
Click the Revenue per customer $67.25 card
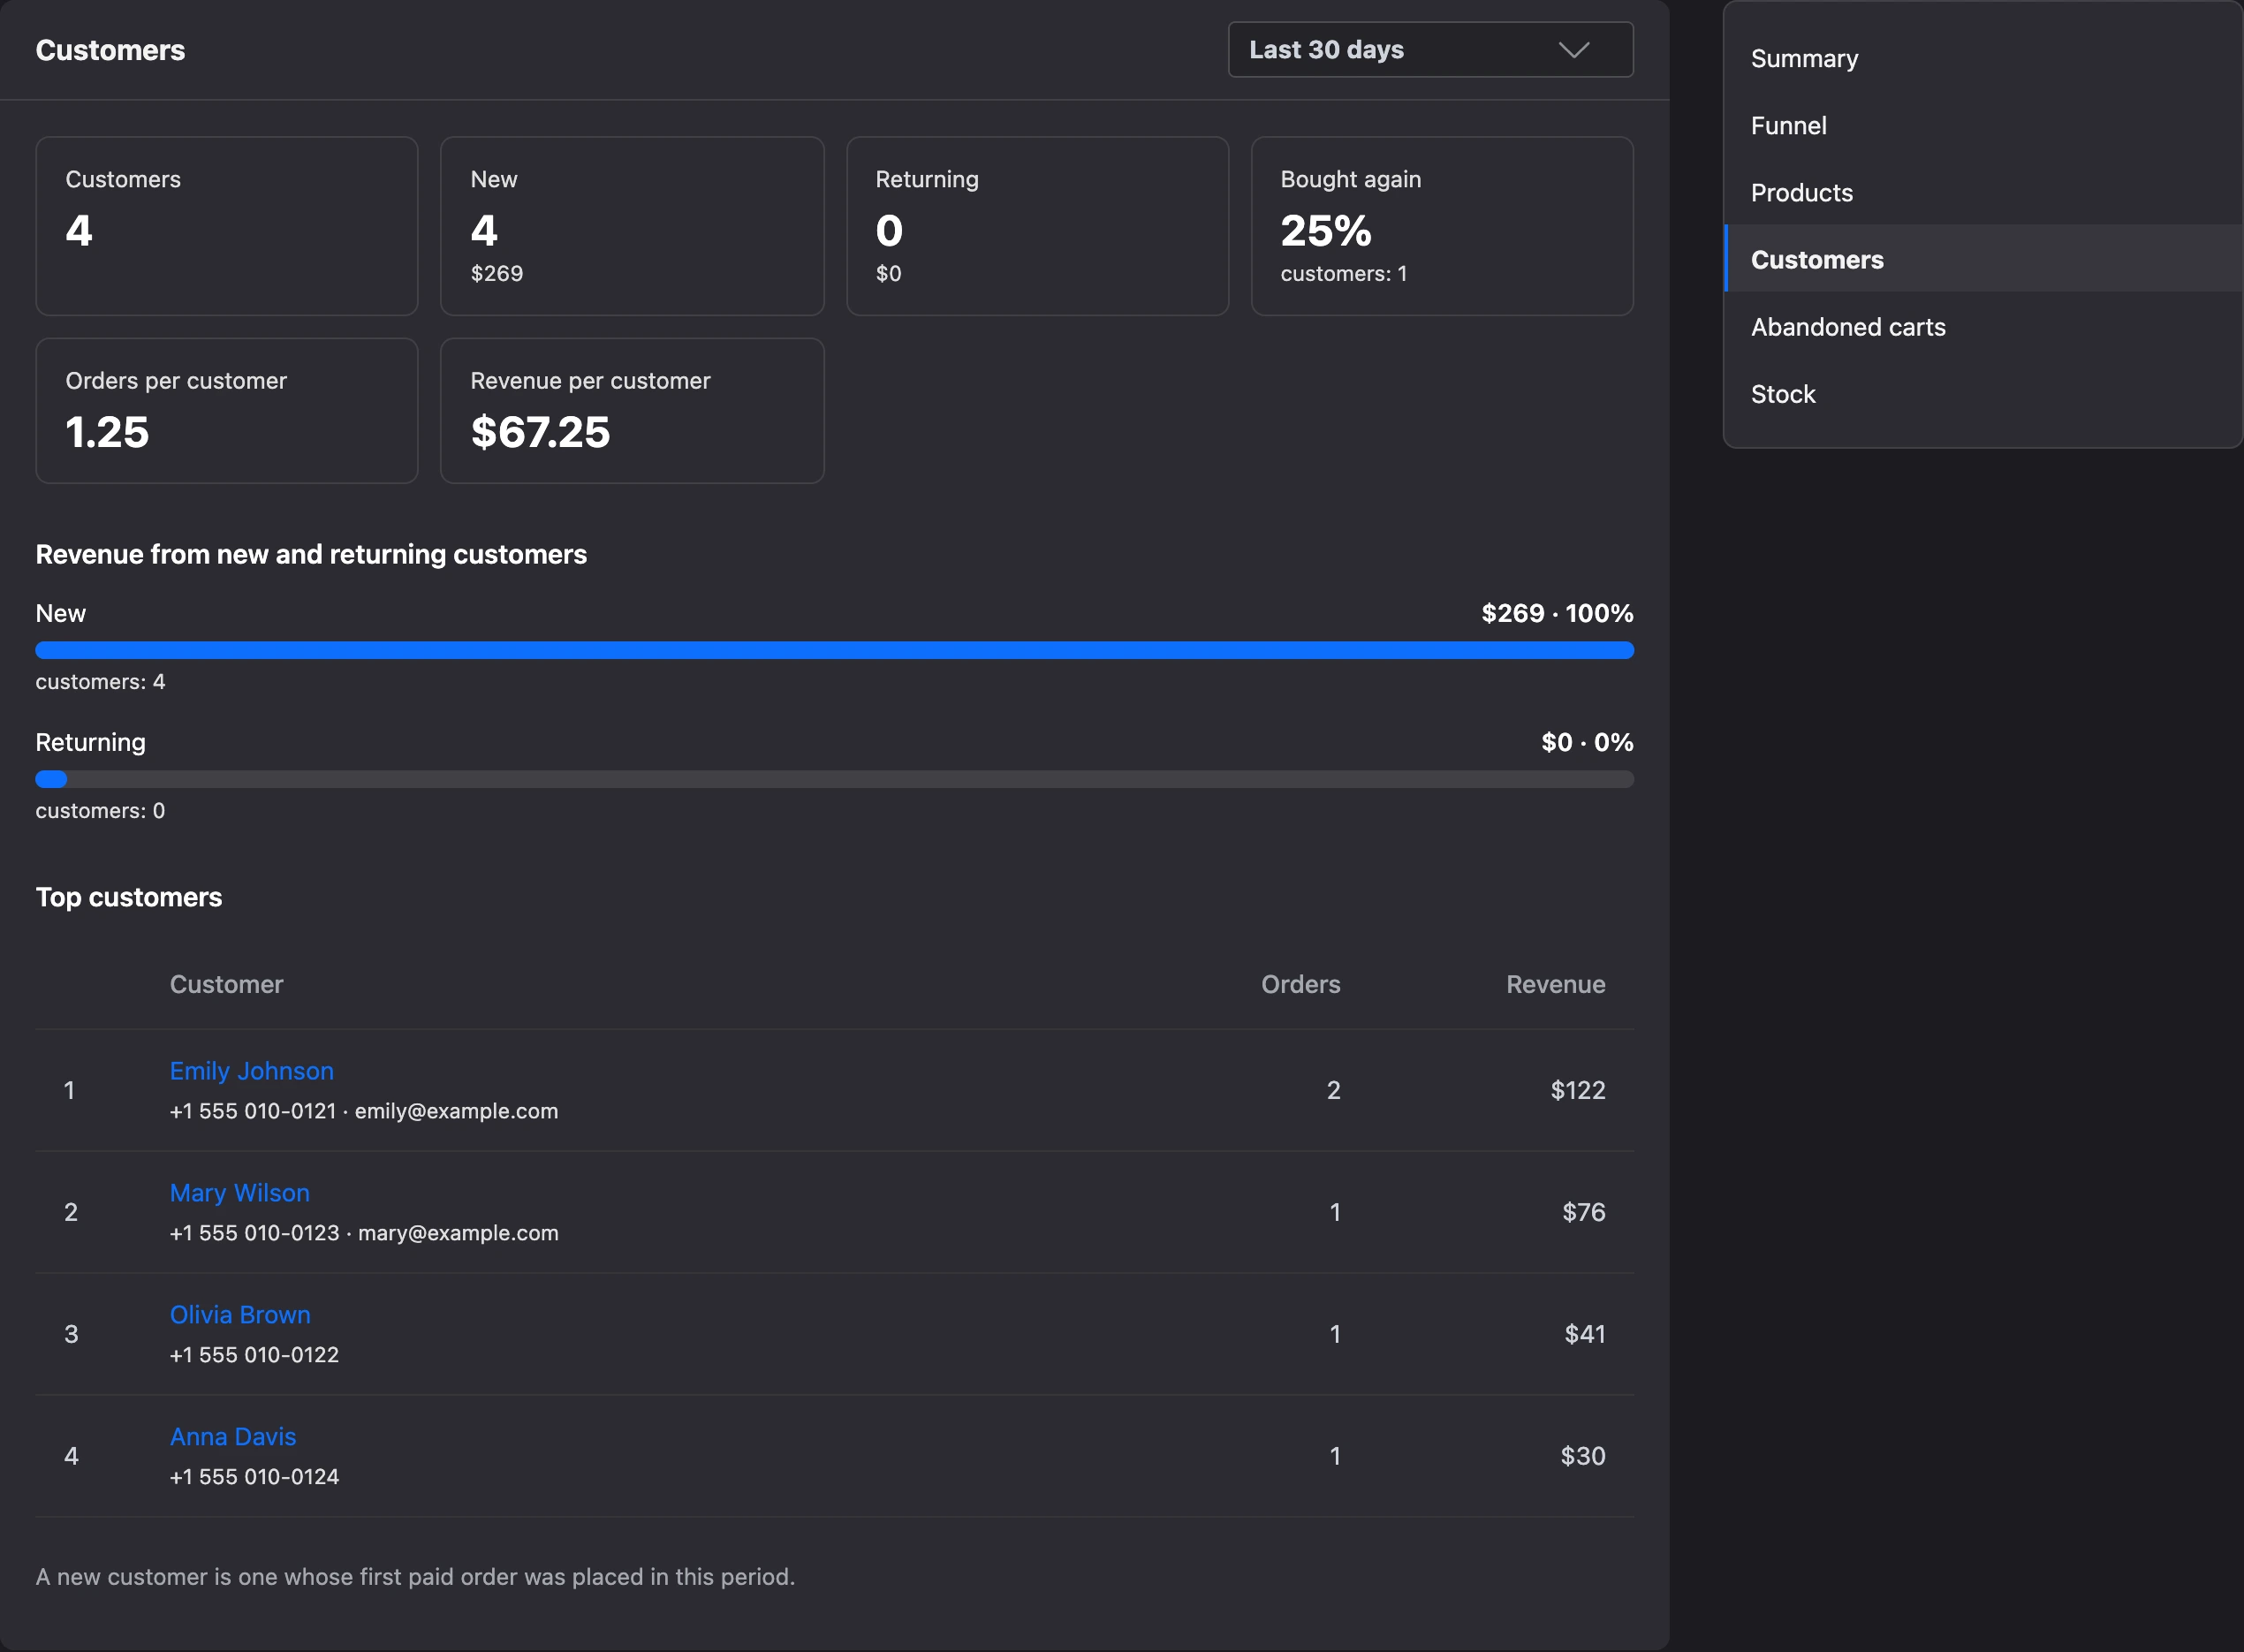[x=632, y=411]
